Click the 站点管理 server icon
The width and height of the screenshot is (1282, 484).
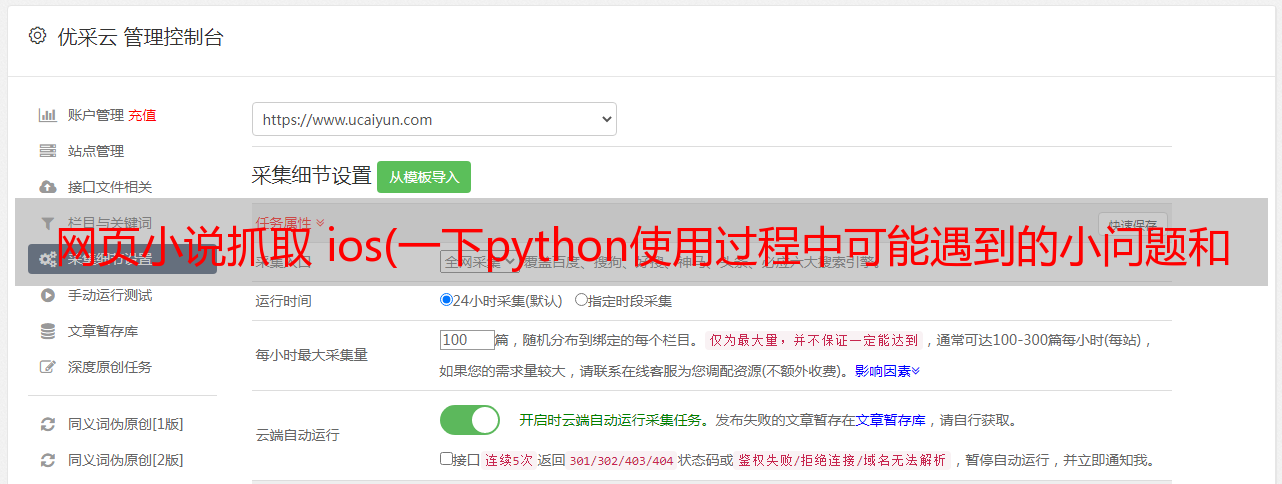47,151
